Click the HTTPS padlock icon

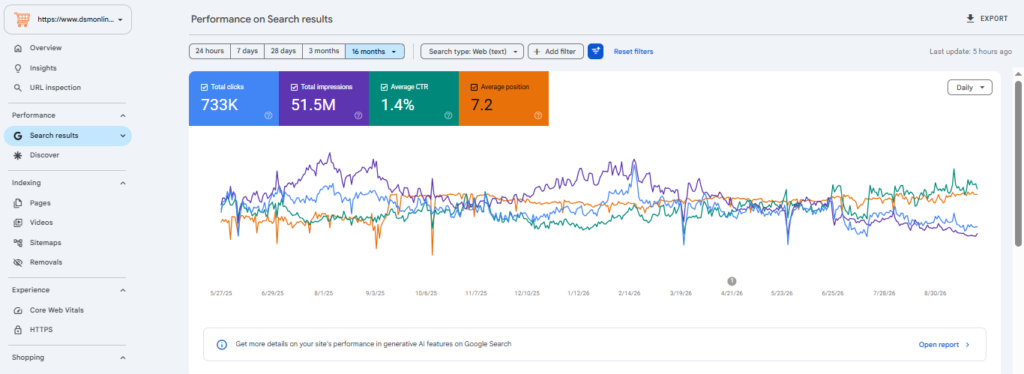click(x=18, y=330)
